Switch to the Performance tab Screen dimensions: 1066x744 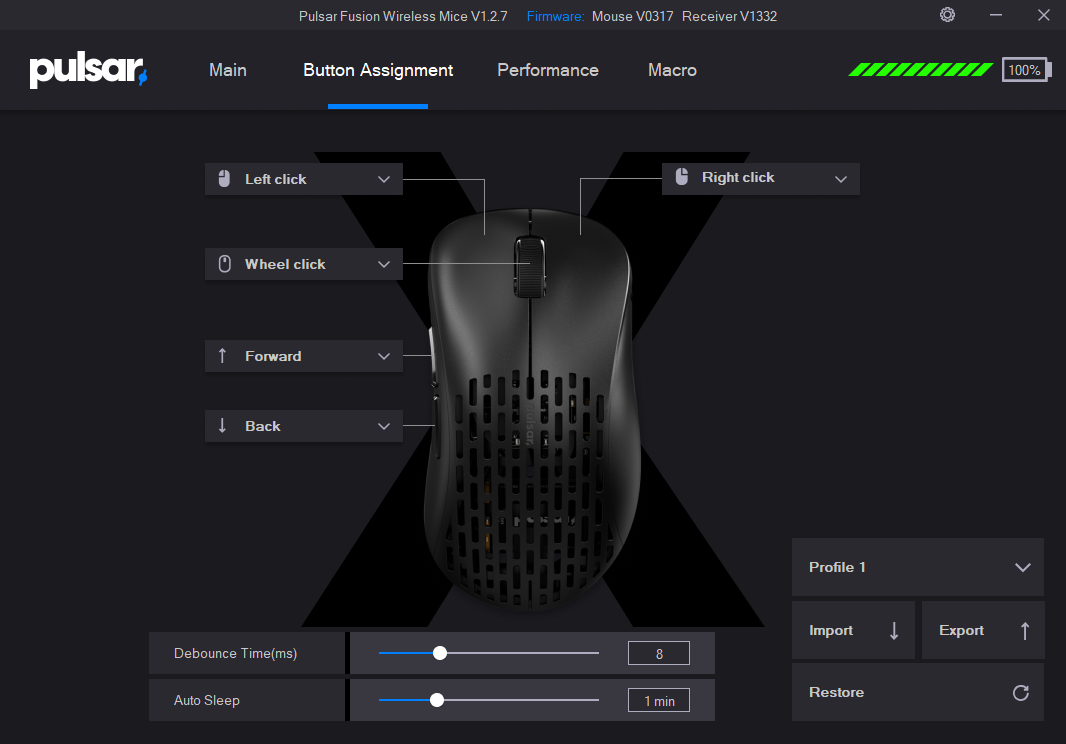coord(547,70)
